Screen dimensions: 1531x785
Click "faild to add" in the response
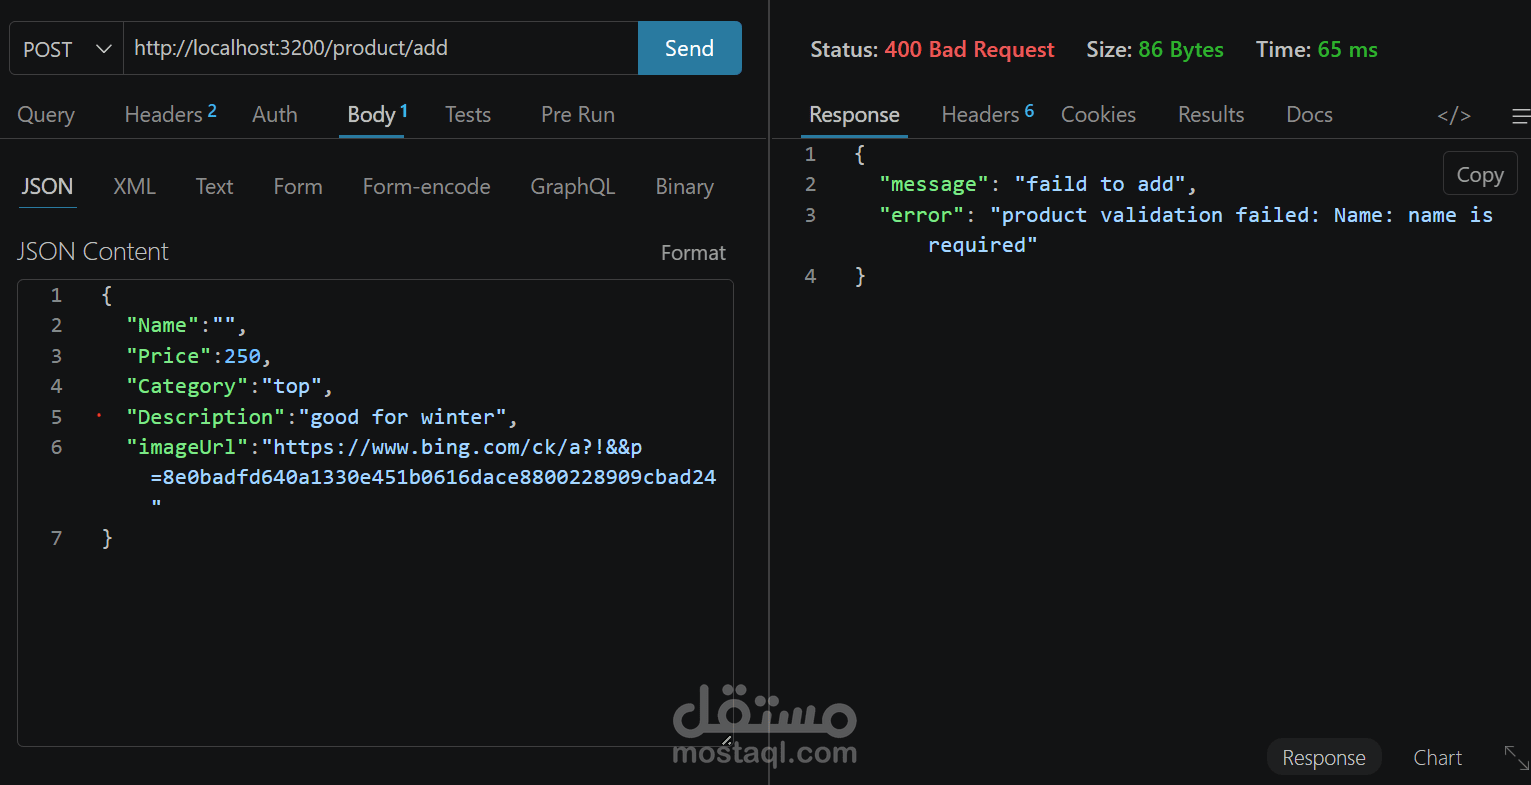pyautogui.click(x=1100, y=184)
